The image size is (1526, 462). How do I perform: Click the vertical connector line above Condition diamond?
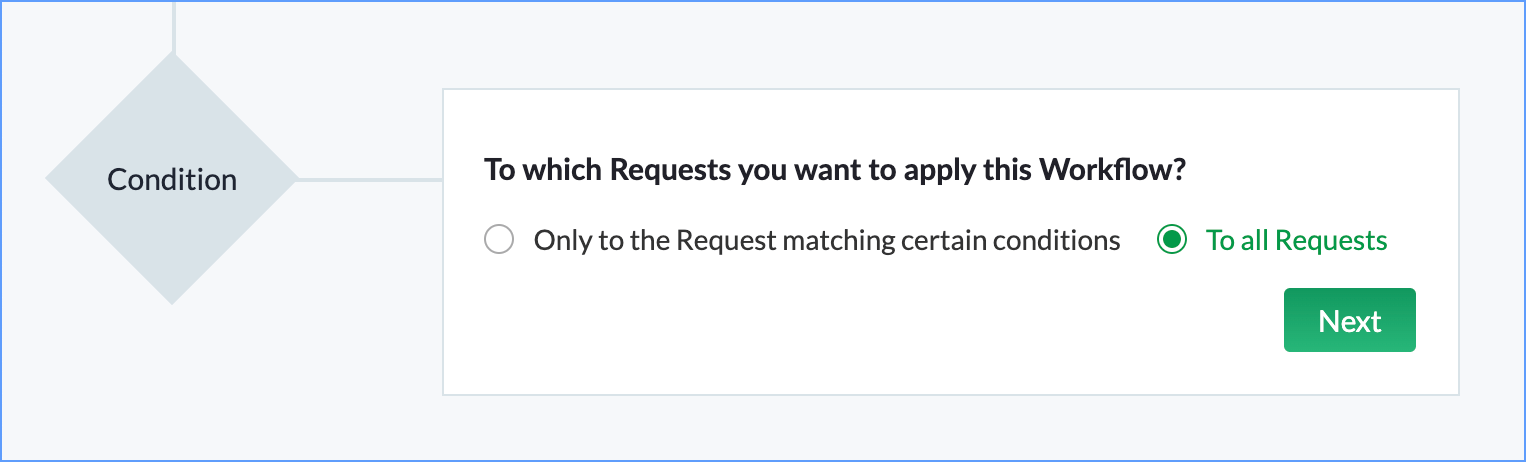tap(174, 25)
